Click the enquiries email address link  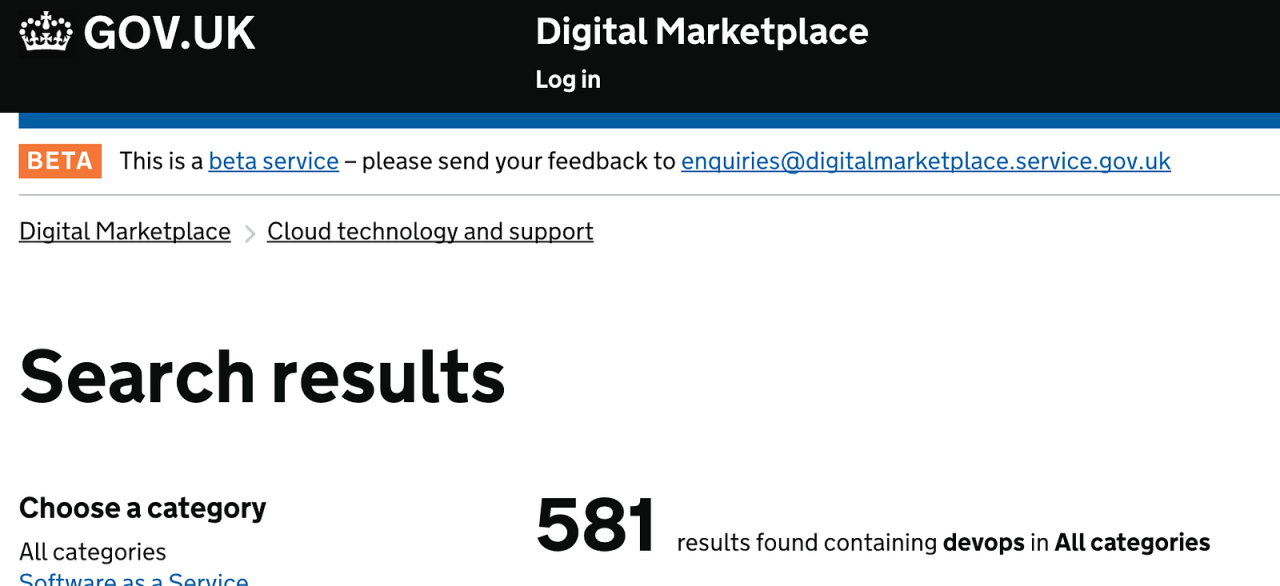point(925,161)
